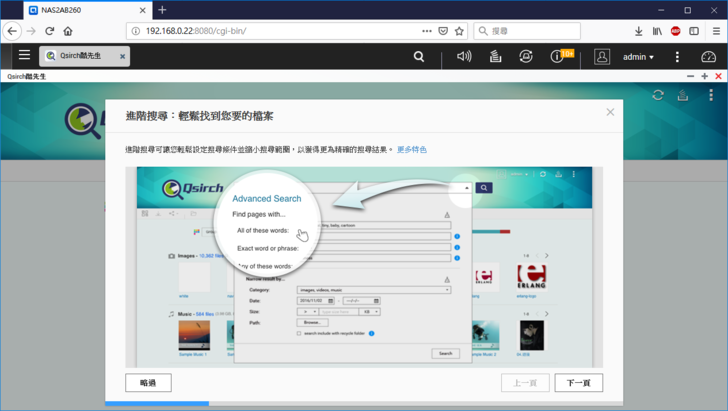Open QTS more options vertical dots

(677, 57)
